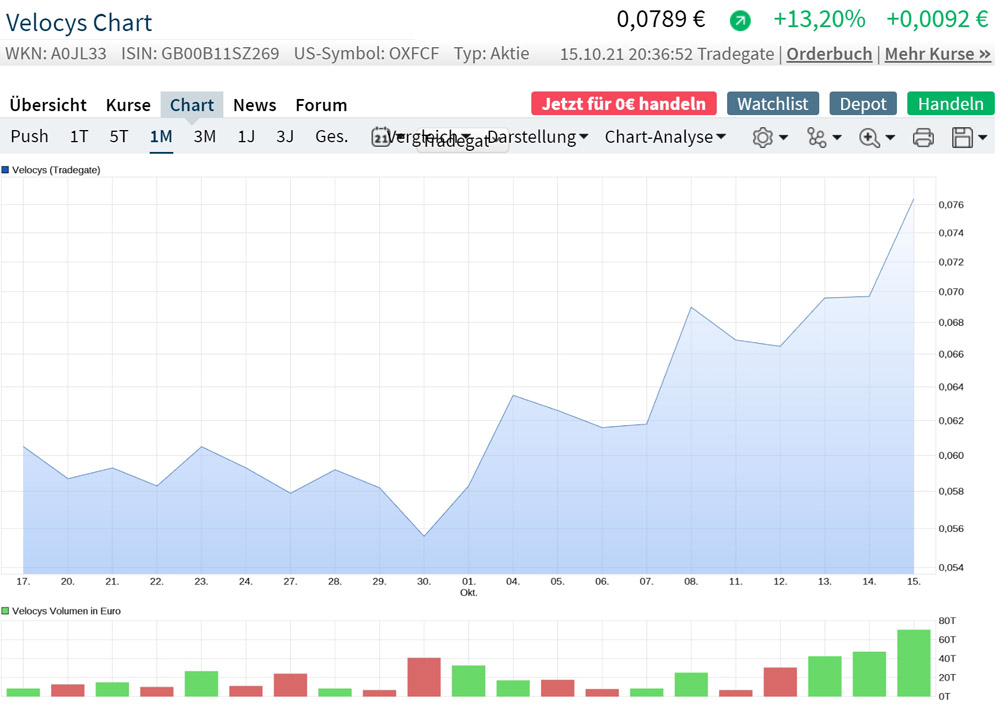Click Jetzt für 0€ handeln button

click(624, 103)
